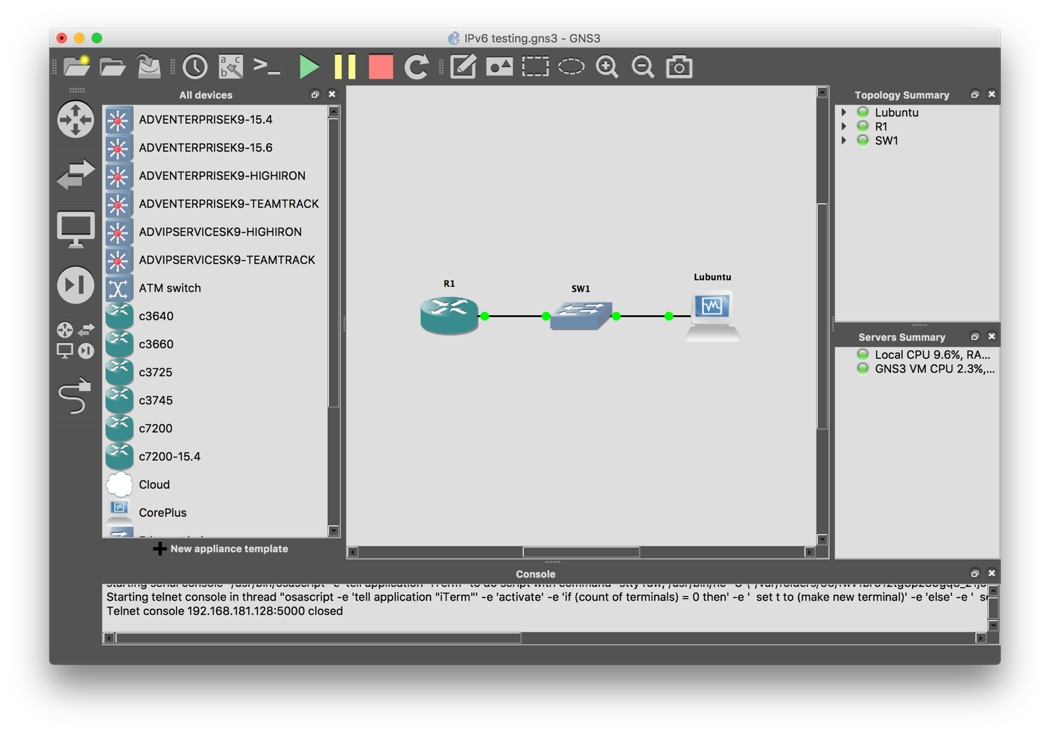Viewport: 1050px width, 735px height.
Task: Open the End devices category
Action: 75,229
